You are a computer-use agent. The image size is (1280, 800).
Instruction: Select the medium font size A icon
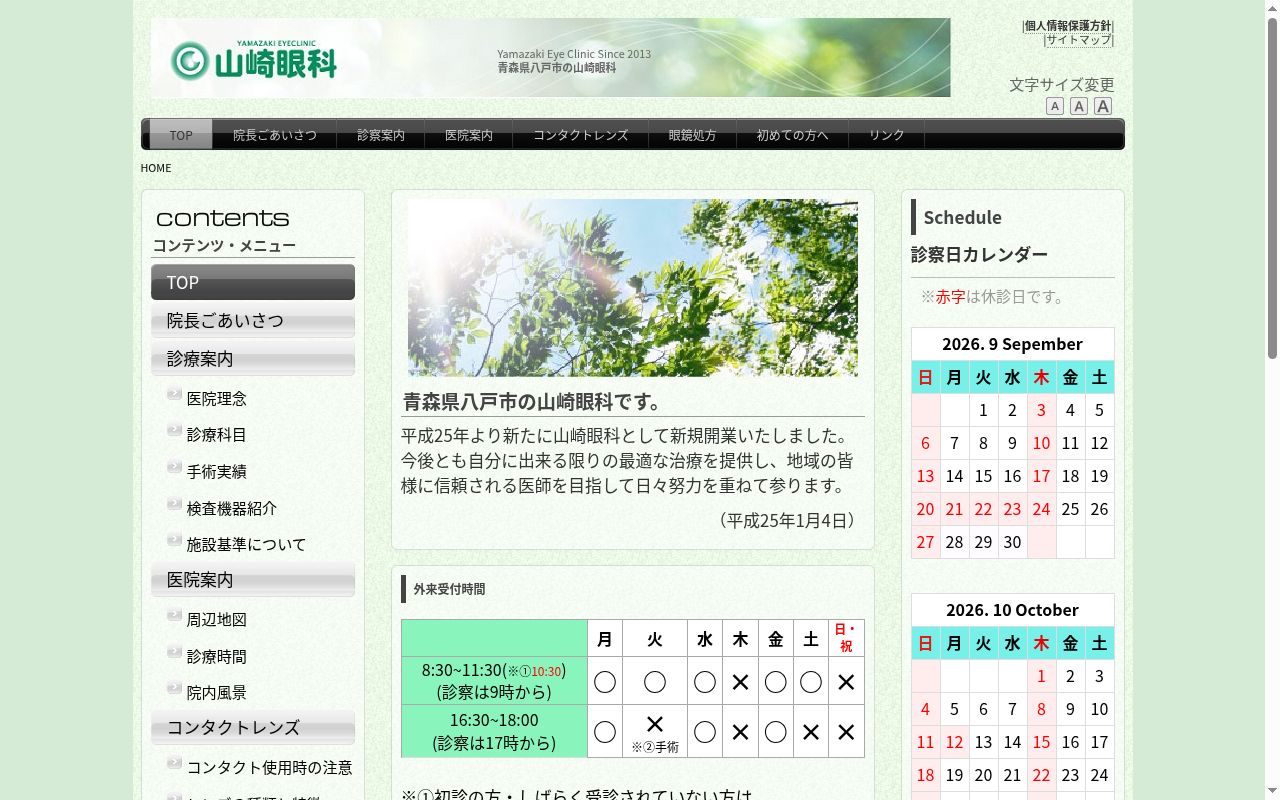coord(1079,106)
